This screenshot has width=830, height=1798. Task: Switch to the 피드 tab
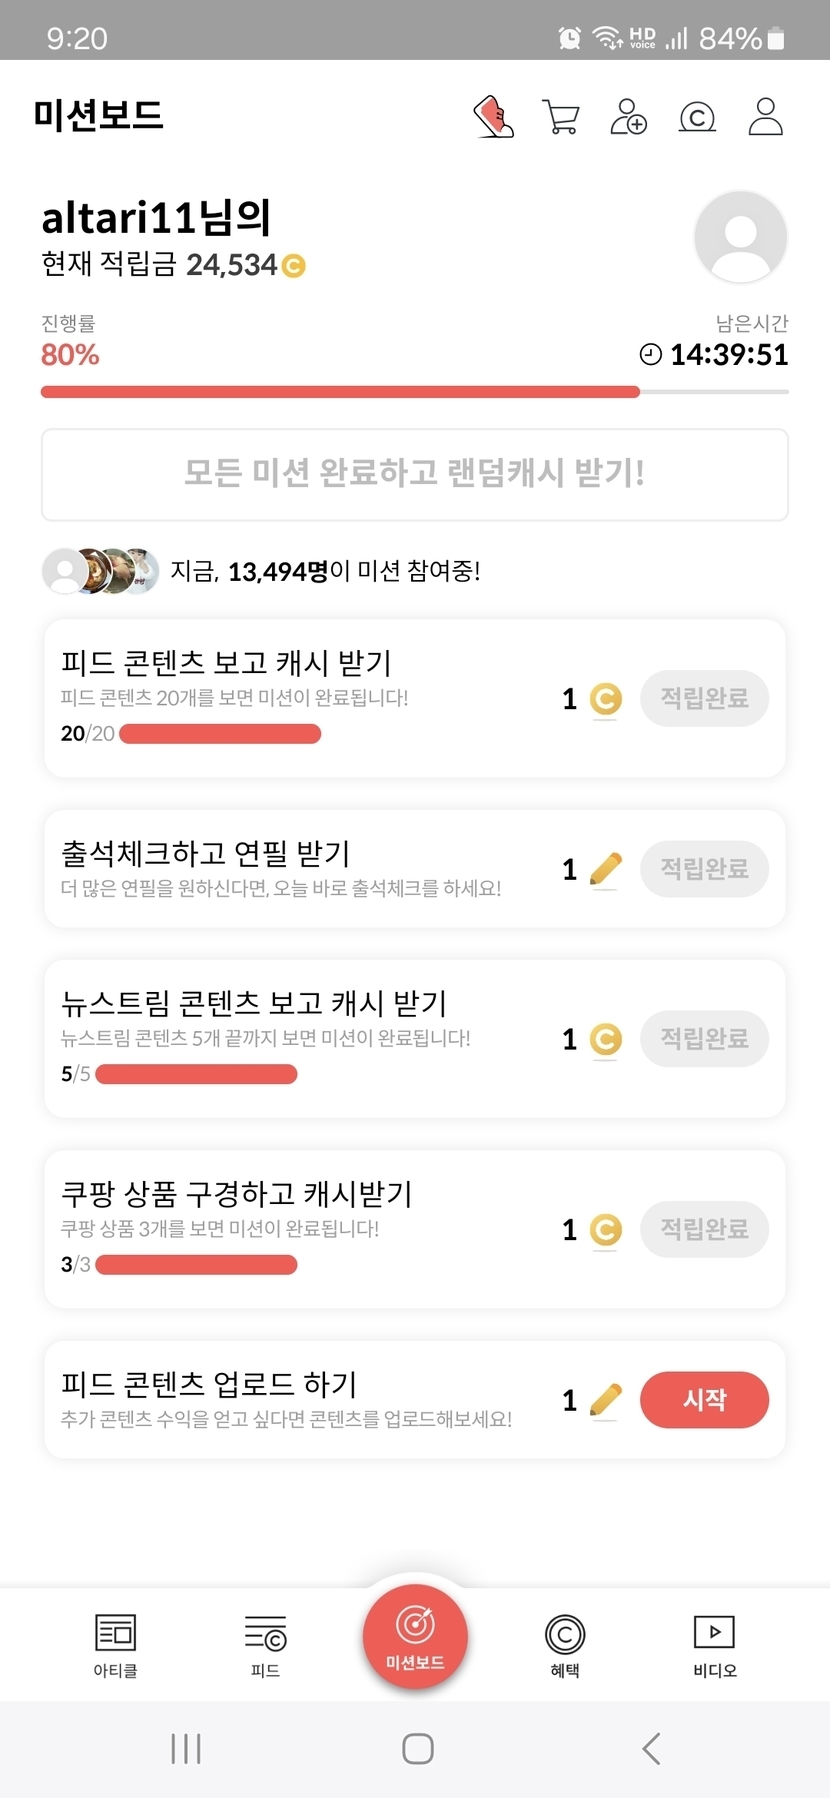tap(265, 1645)
